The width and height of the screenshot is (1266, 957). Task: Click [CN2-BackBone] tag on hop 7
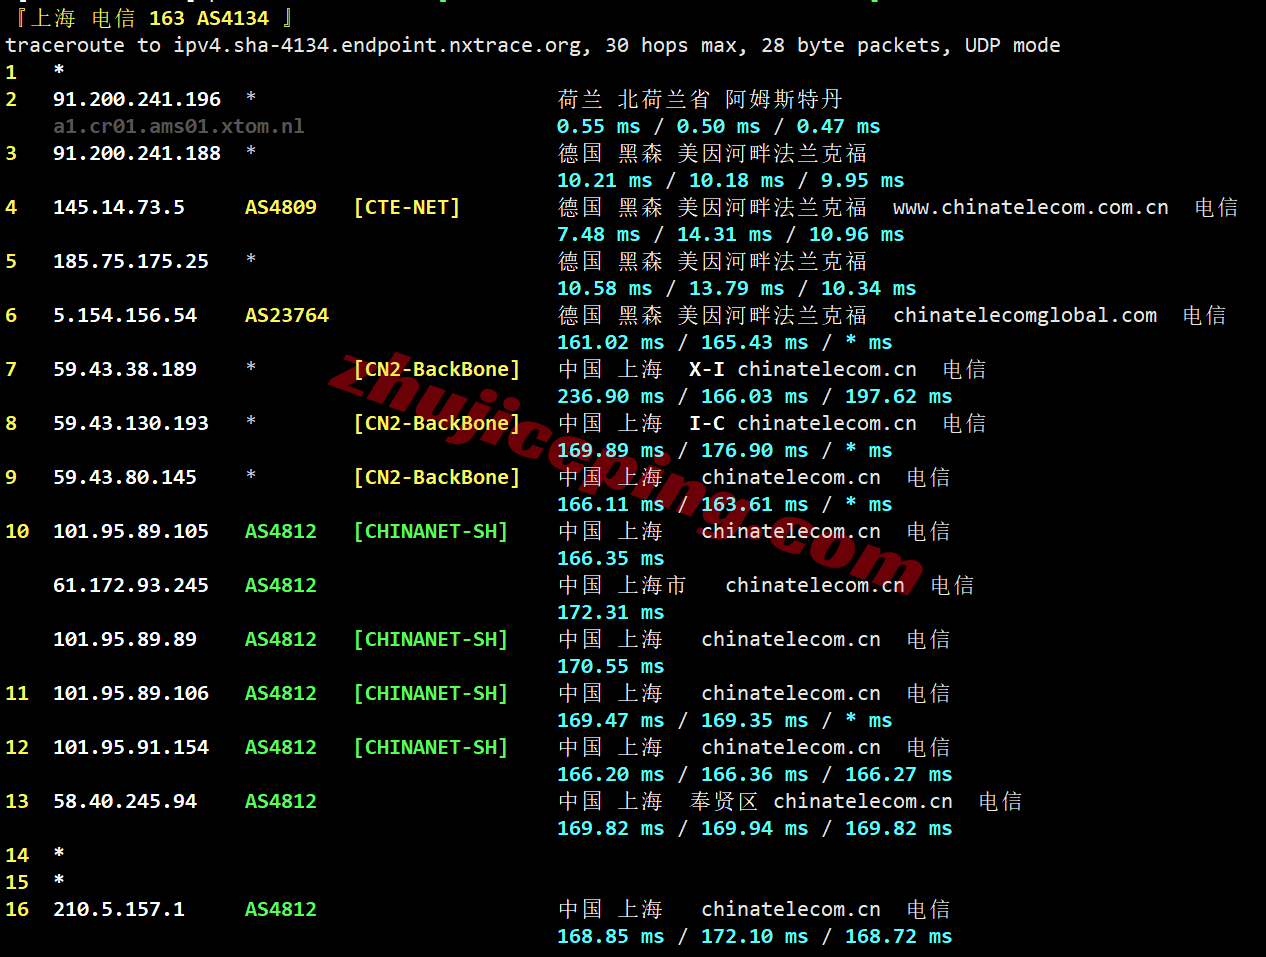(x=437, y=369)
